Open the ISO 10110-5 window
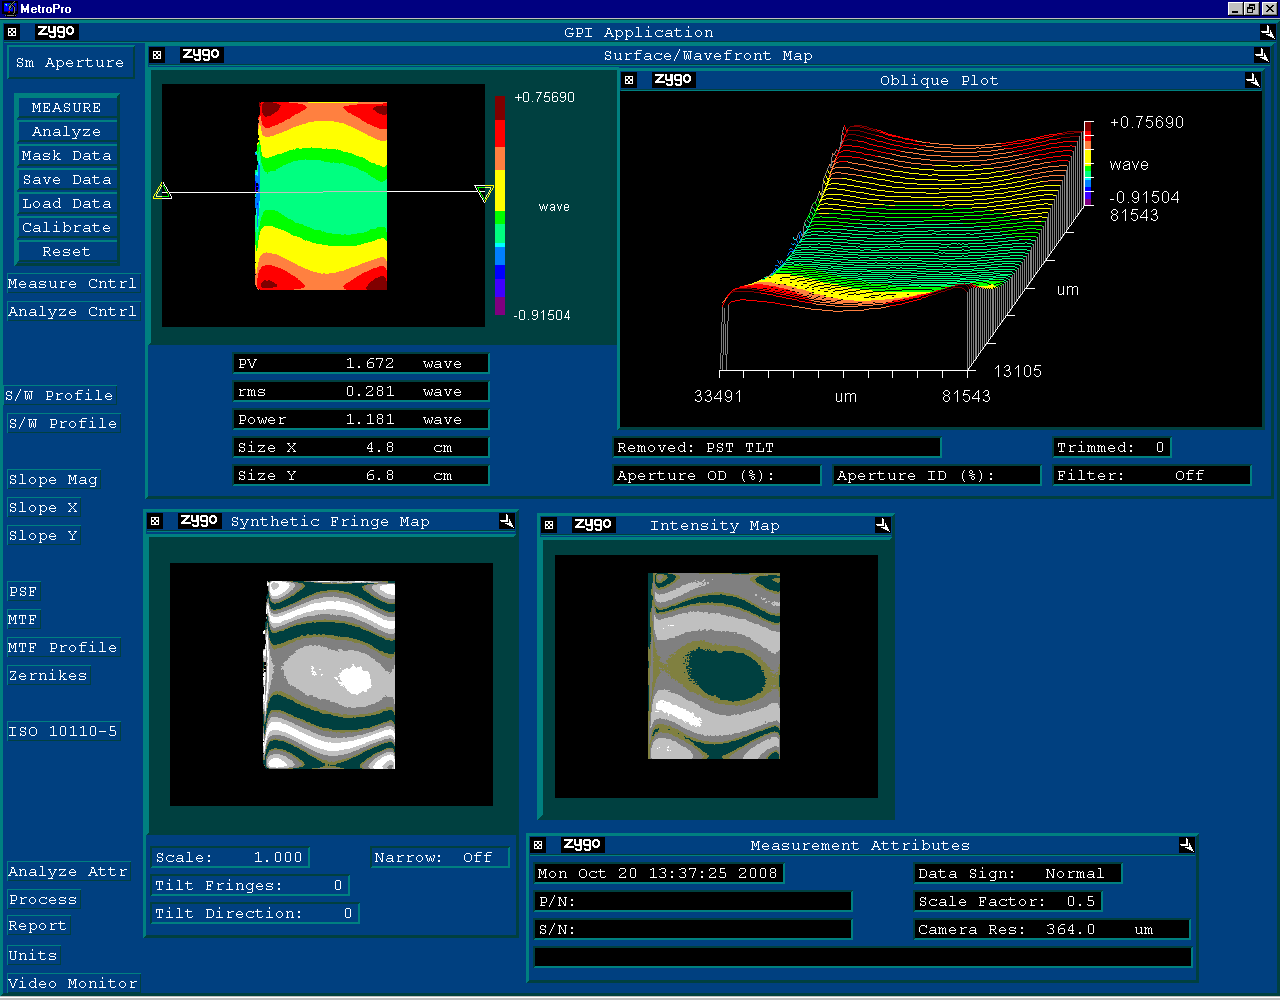1280x1000 pixels. click(63, 731)
